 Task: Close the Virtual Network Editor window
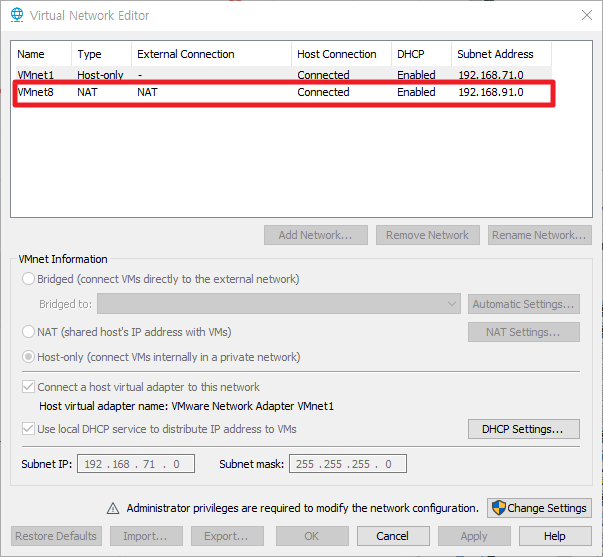pyautogui.click(x=587, y=15)
